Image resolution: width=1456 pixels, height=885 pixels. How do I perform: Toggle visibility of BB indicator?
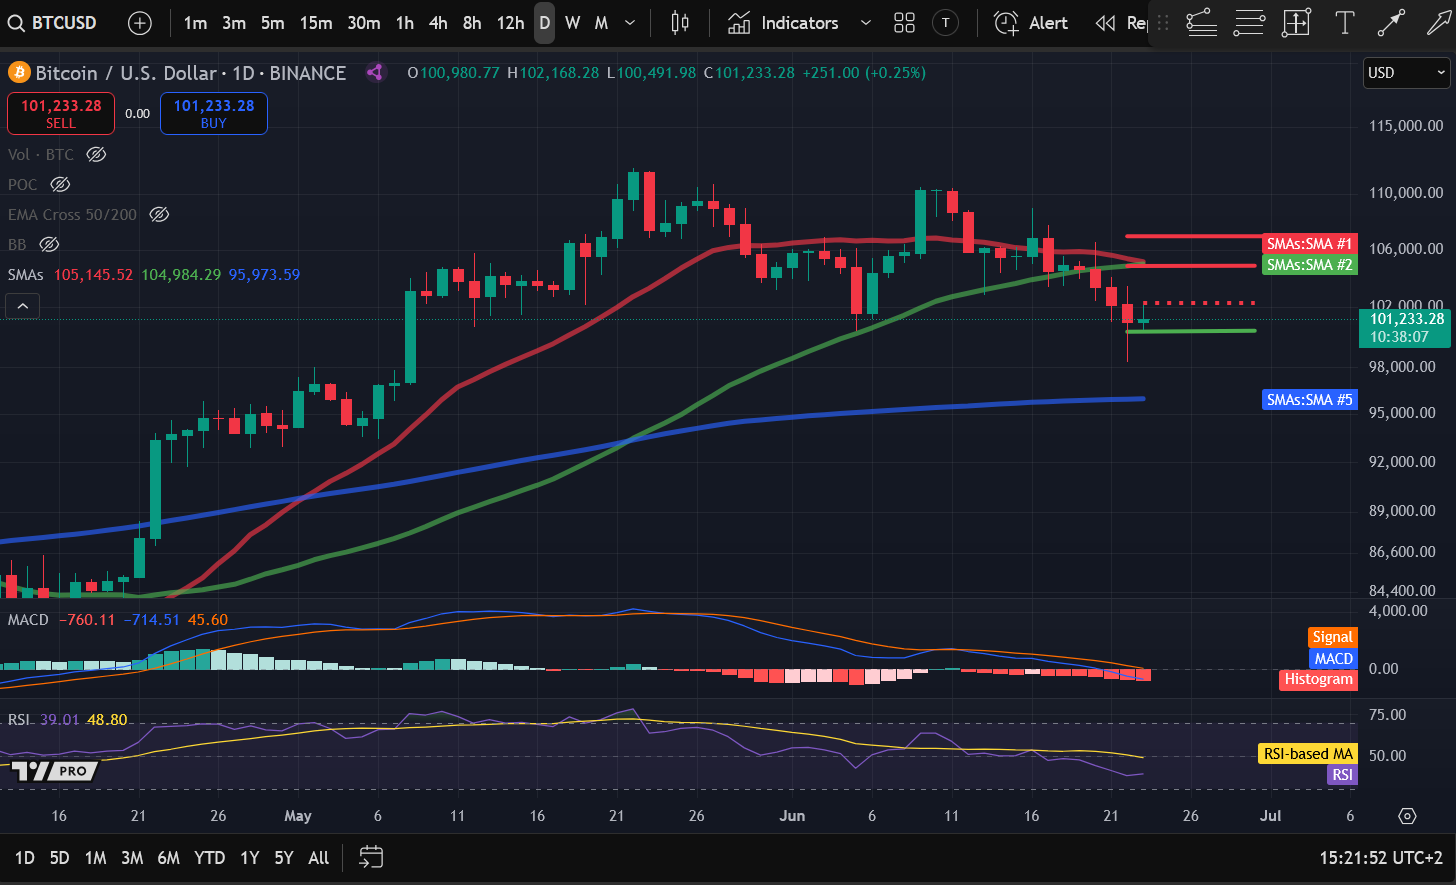coord(48,244)
